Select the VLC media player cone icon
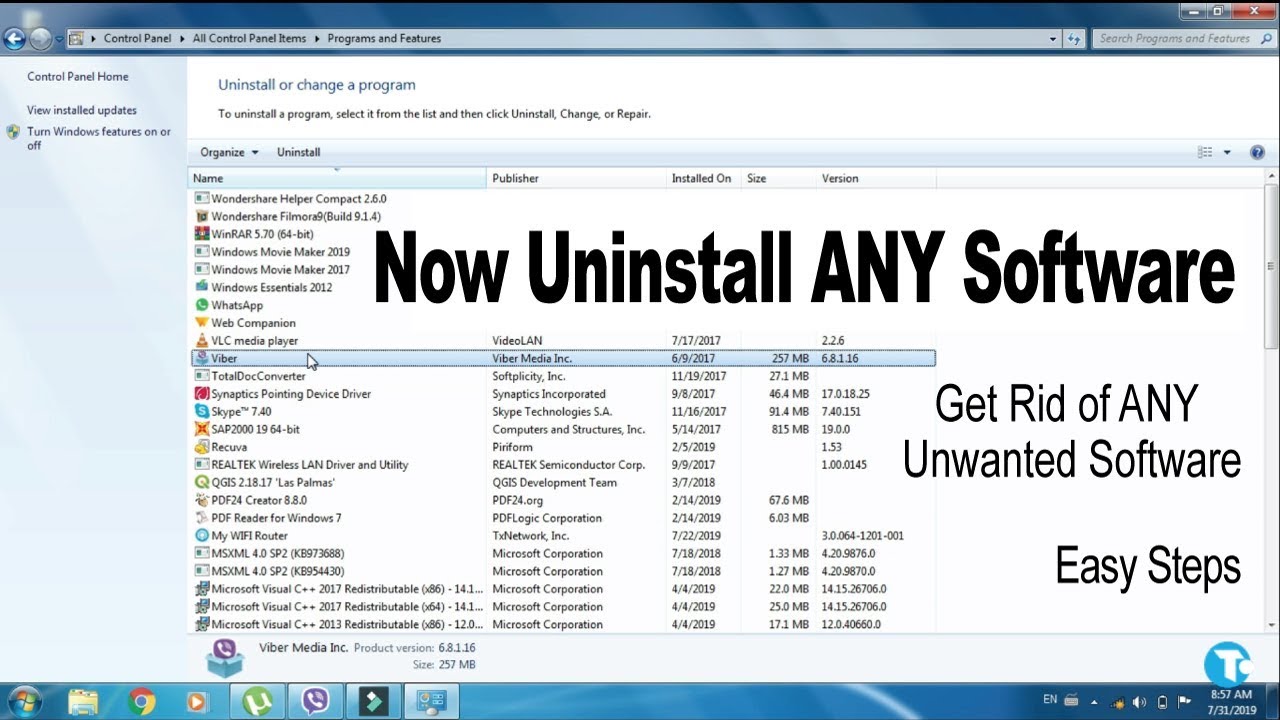 pos(202,341)
